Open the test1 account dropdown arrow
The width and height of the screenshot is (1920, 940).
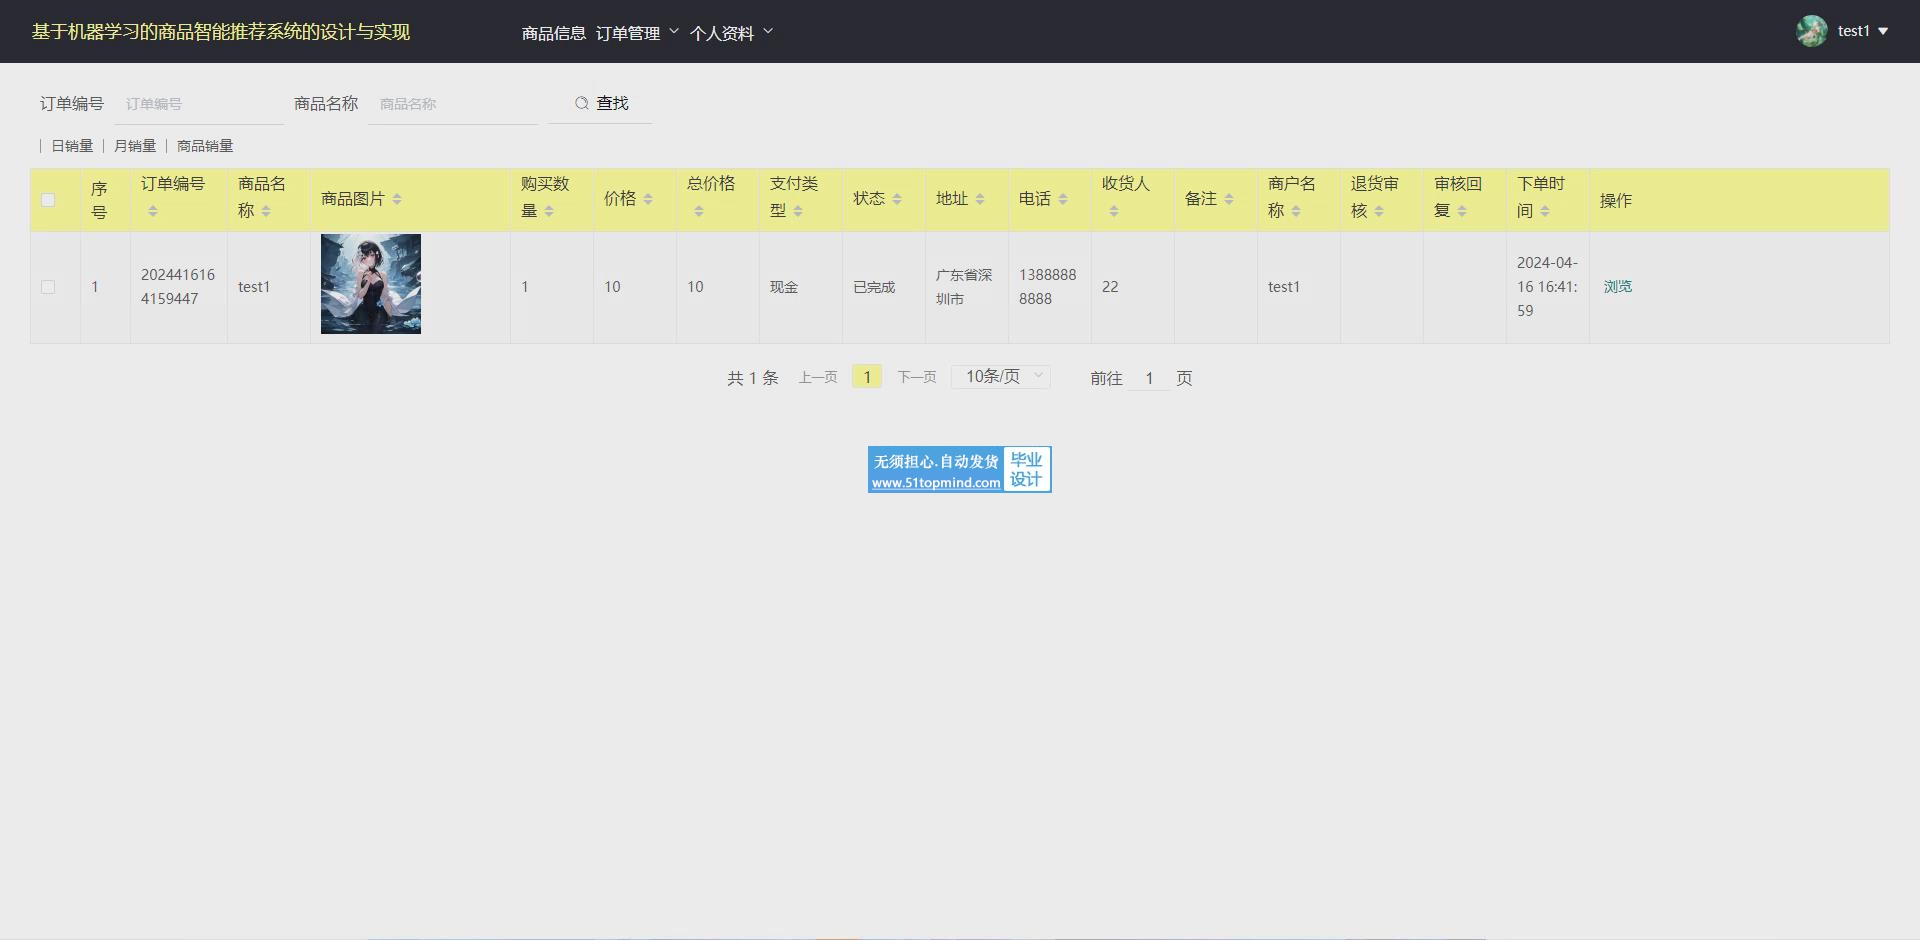click(1883, 31)
